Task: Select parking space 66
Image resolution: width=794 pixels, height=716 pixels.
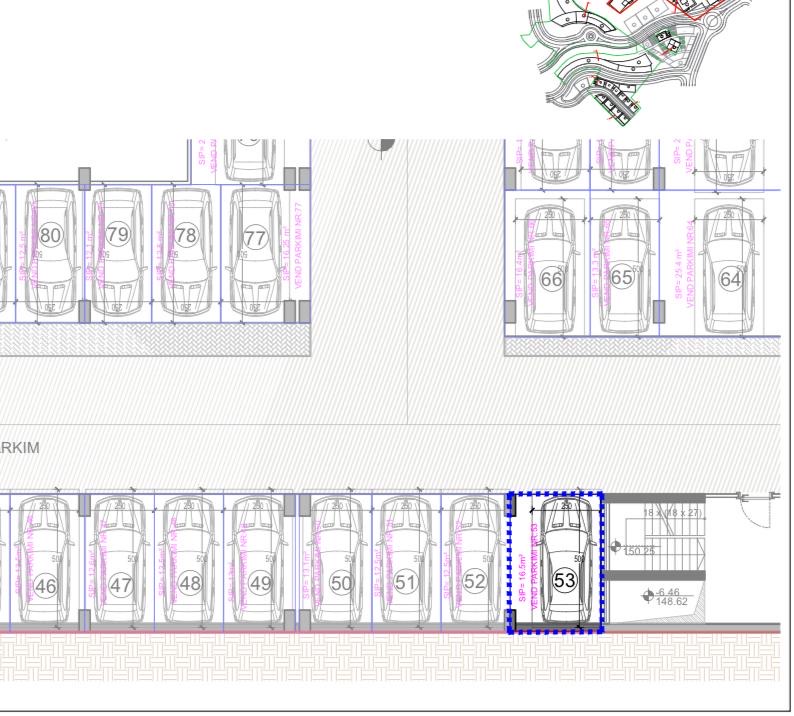Action: pos(551,280)
